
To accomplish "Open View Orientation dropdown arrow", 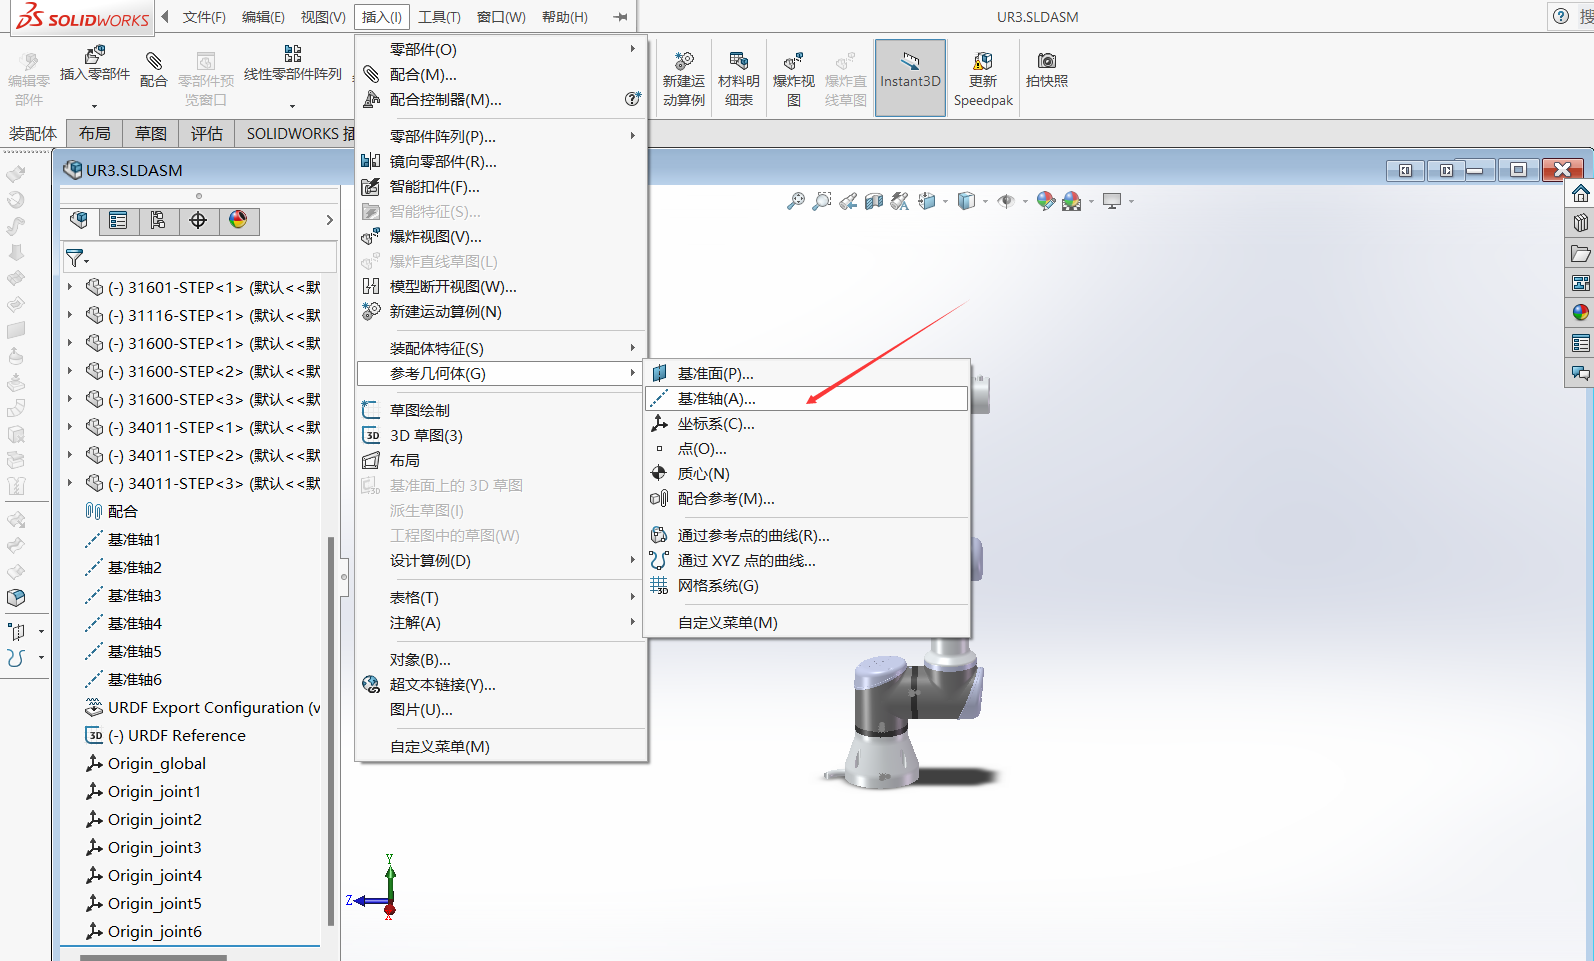I will click(x=945, y=202).
